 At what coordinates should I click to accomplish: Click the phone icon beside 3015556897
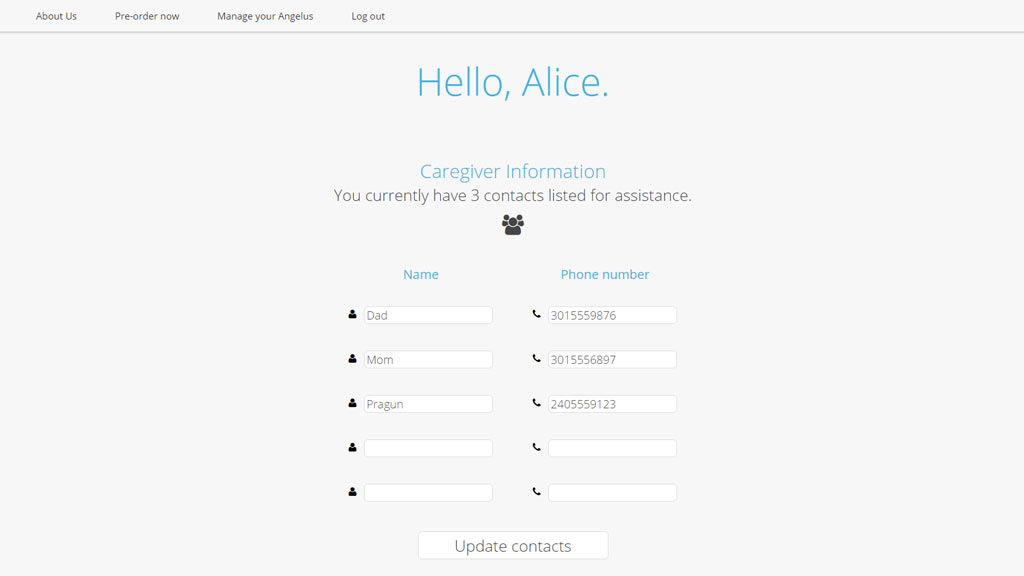[x=537, y=359]
